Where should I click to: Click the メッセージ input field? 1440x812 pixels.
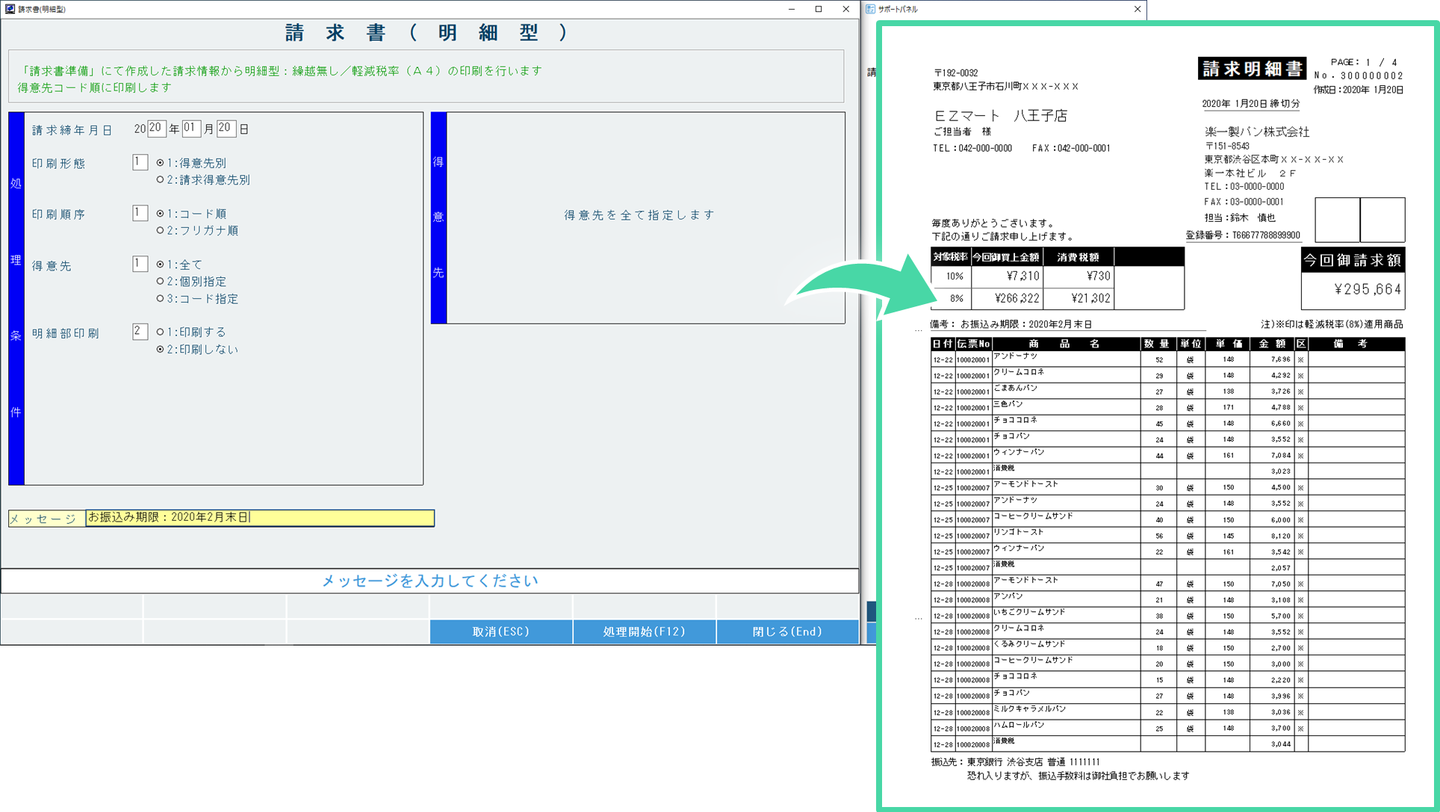260,518
